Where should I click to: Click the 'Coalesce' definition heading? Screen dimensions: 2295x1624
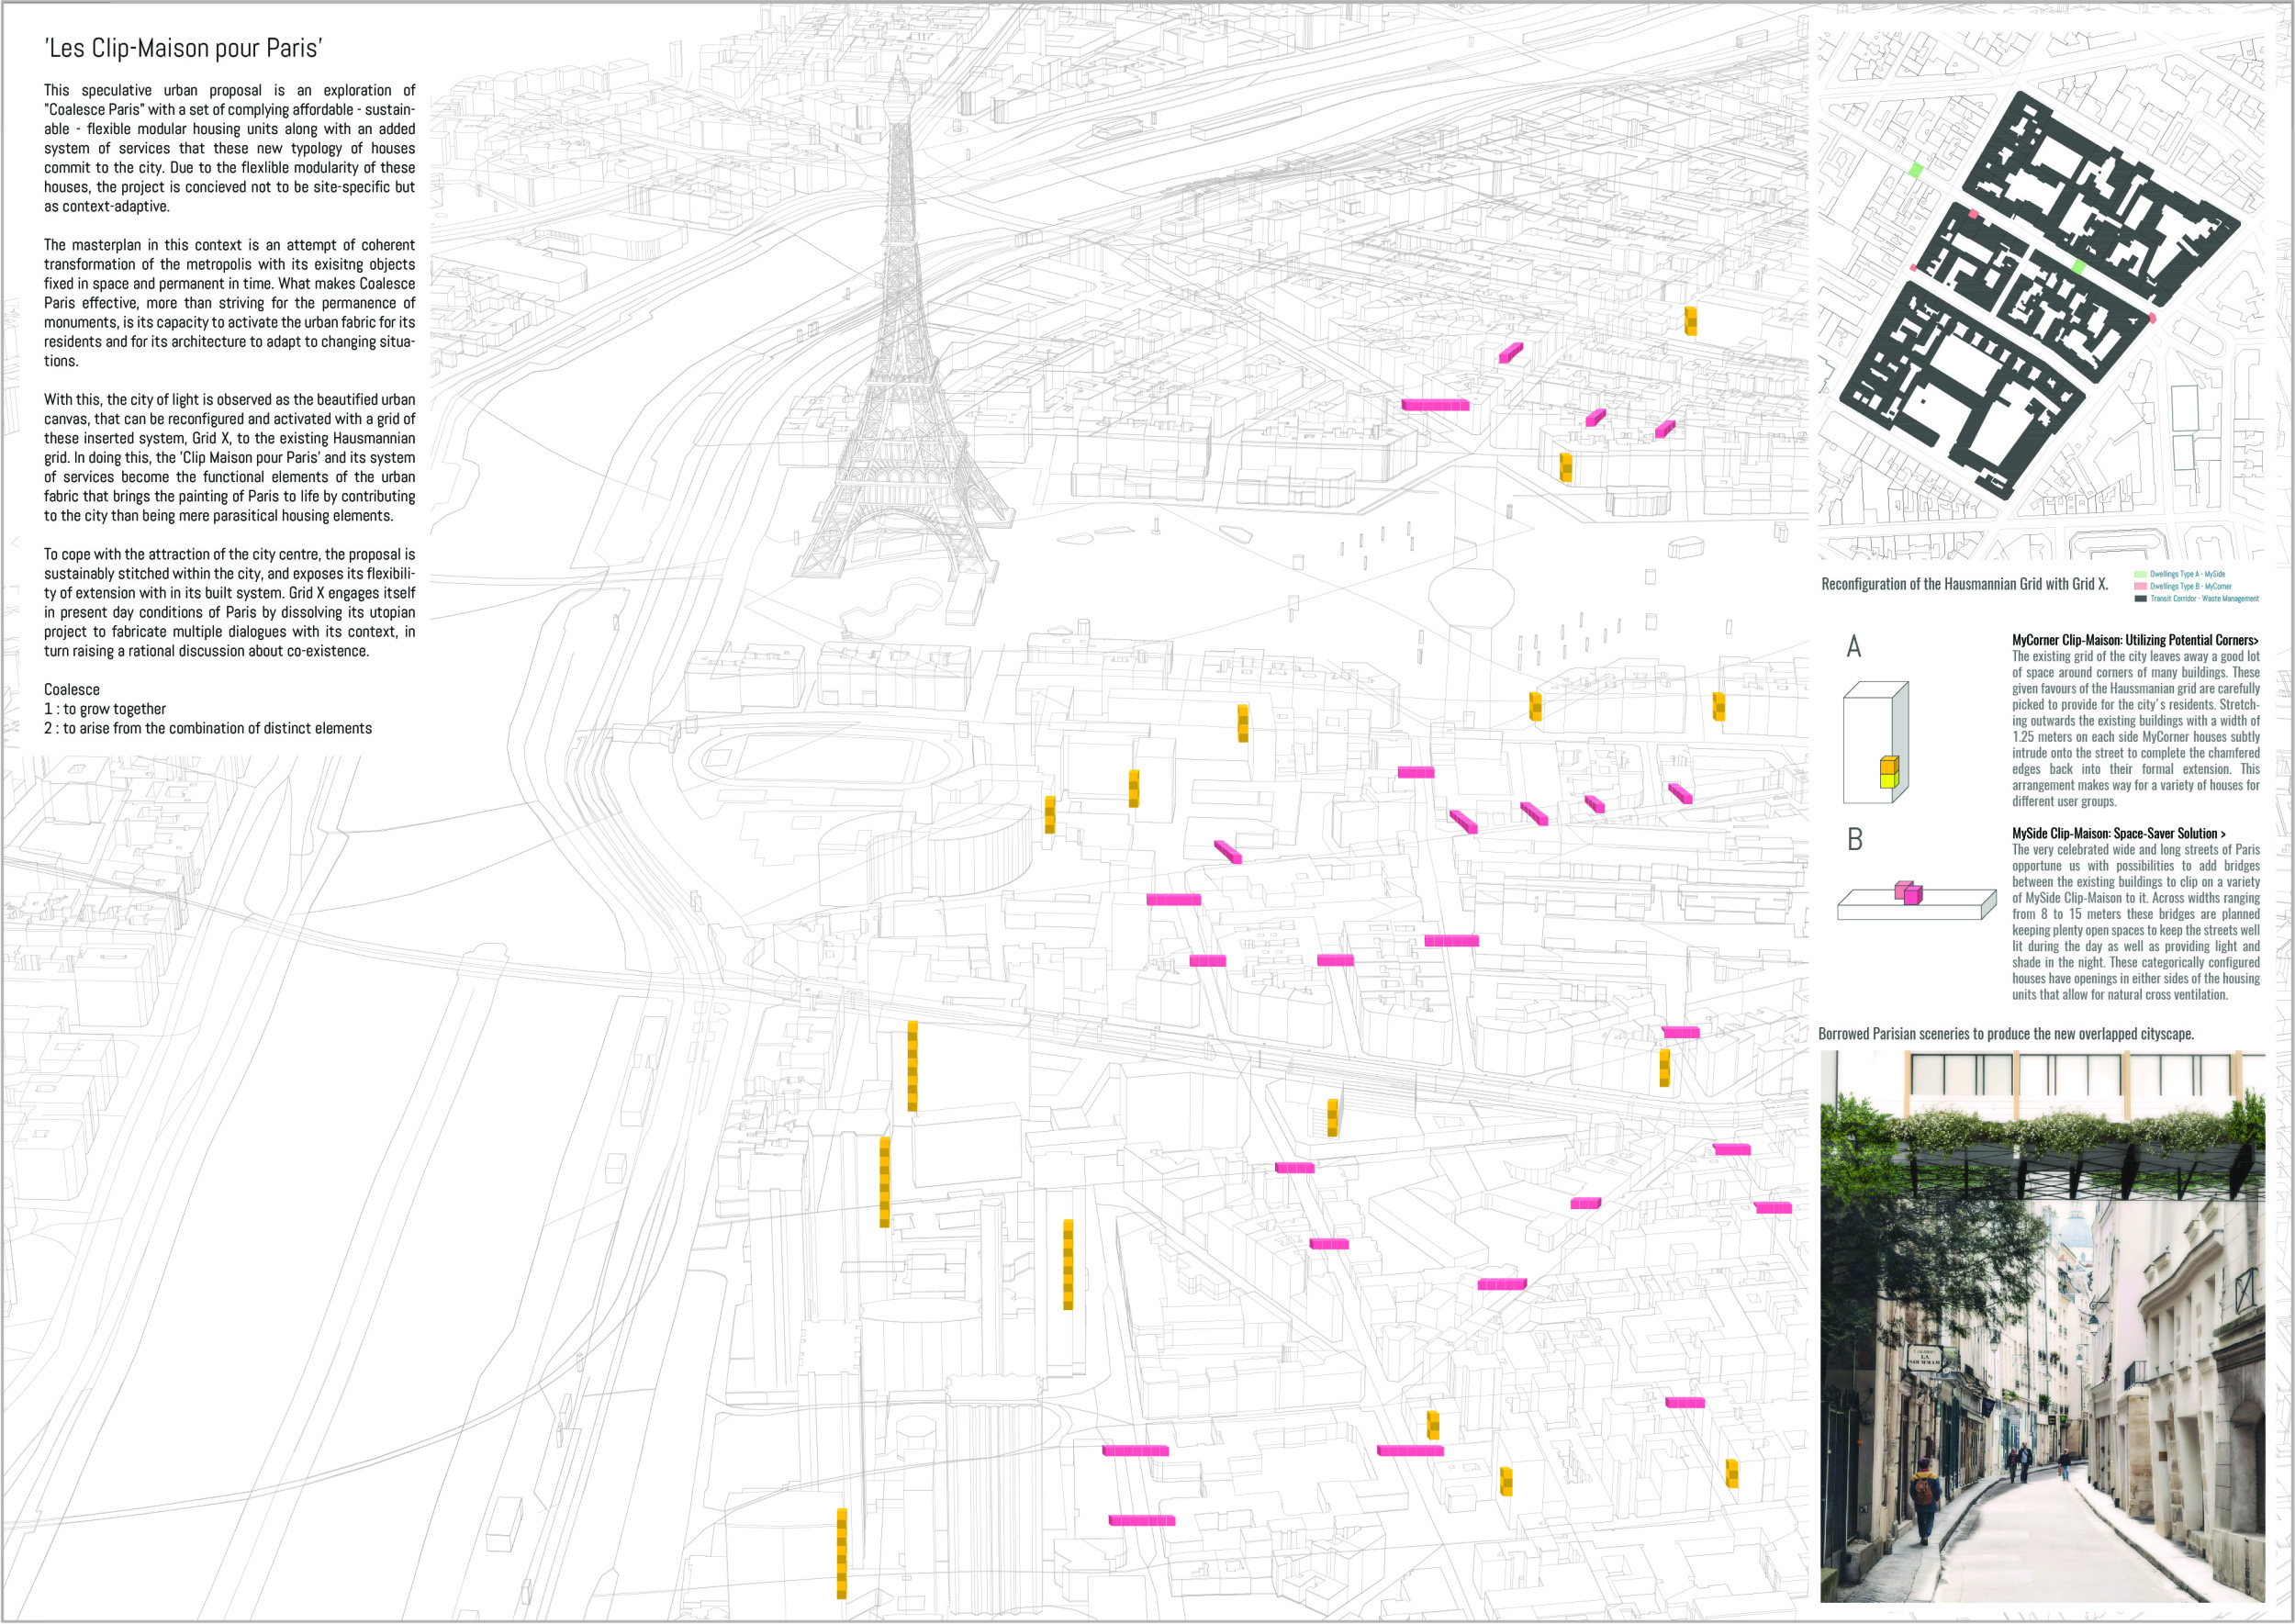72,689
